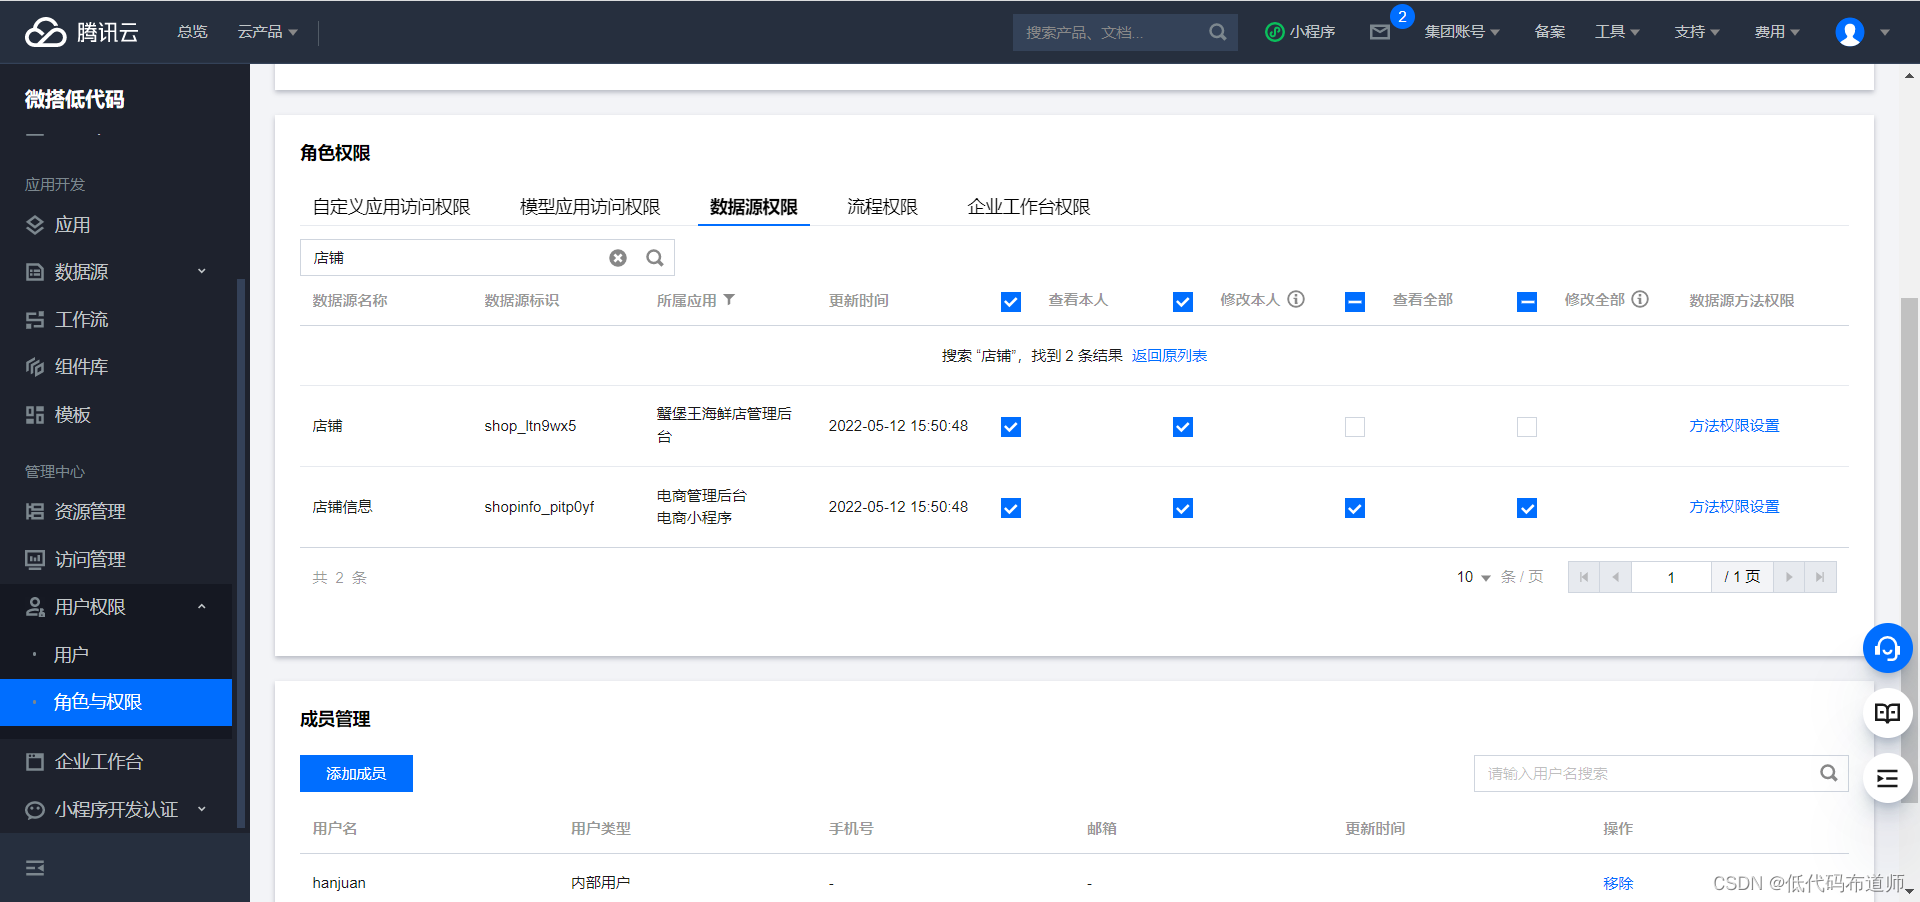
Task: Open the mail notifications icon
Action: pyautogui.click(x=1380, y=32)
